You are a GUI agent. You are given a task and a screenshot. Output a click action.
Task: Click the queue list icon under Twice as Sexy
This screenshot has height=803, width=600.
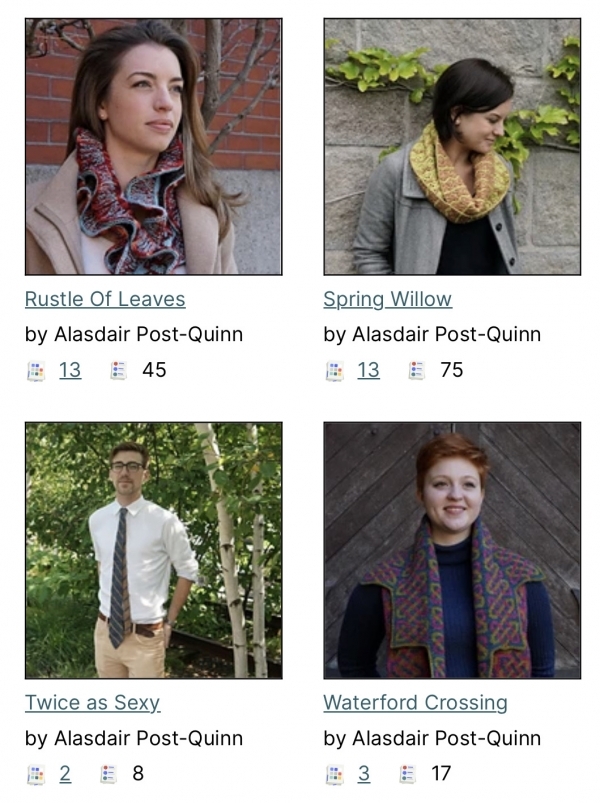click(x=108, y=774)
